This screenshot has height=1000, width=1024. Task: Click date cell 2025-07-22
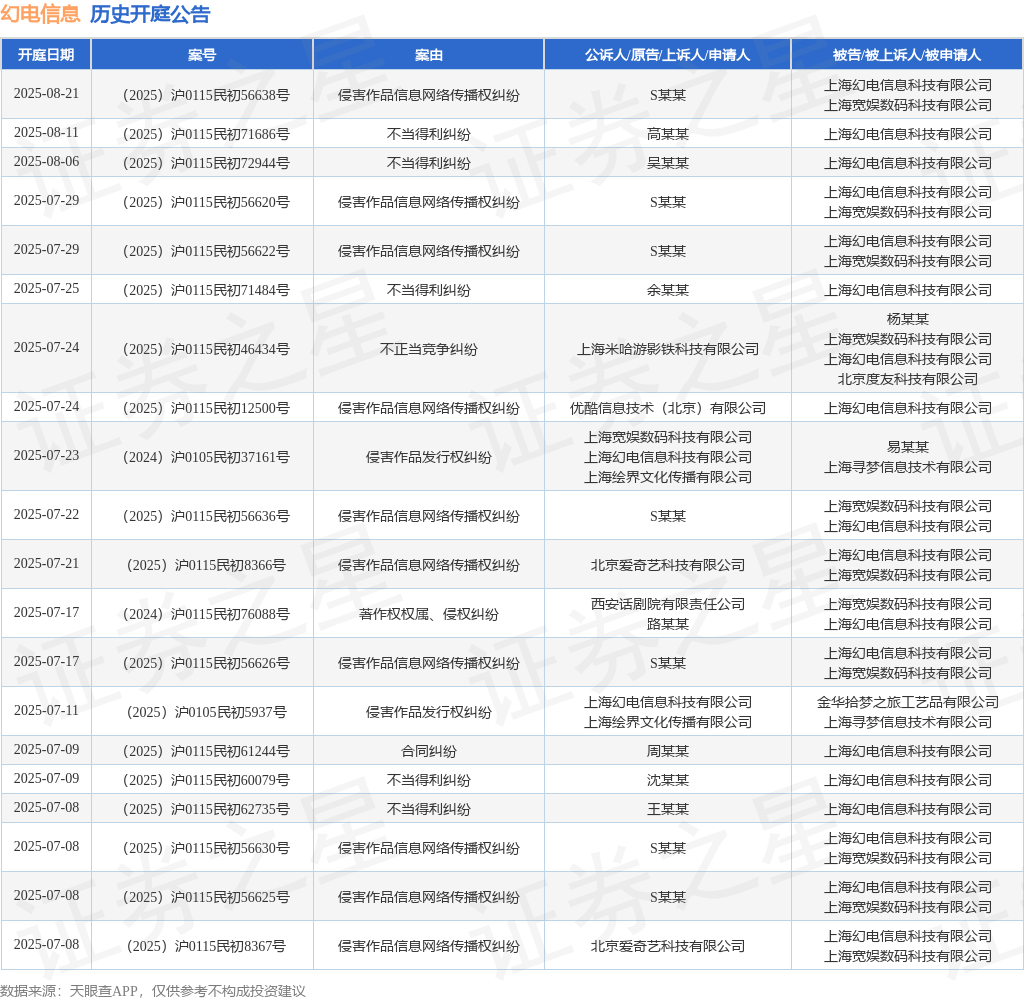[46, 515]
